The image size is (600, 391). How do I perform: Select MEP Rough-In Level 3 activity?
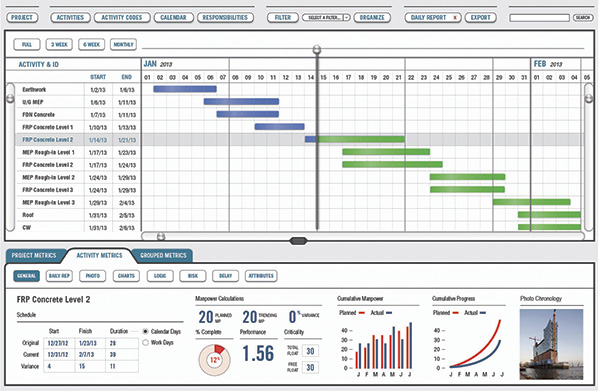[77, 202]
